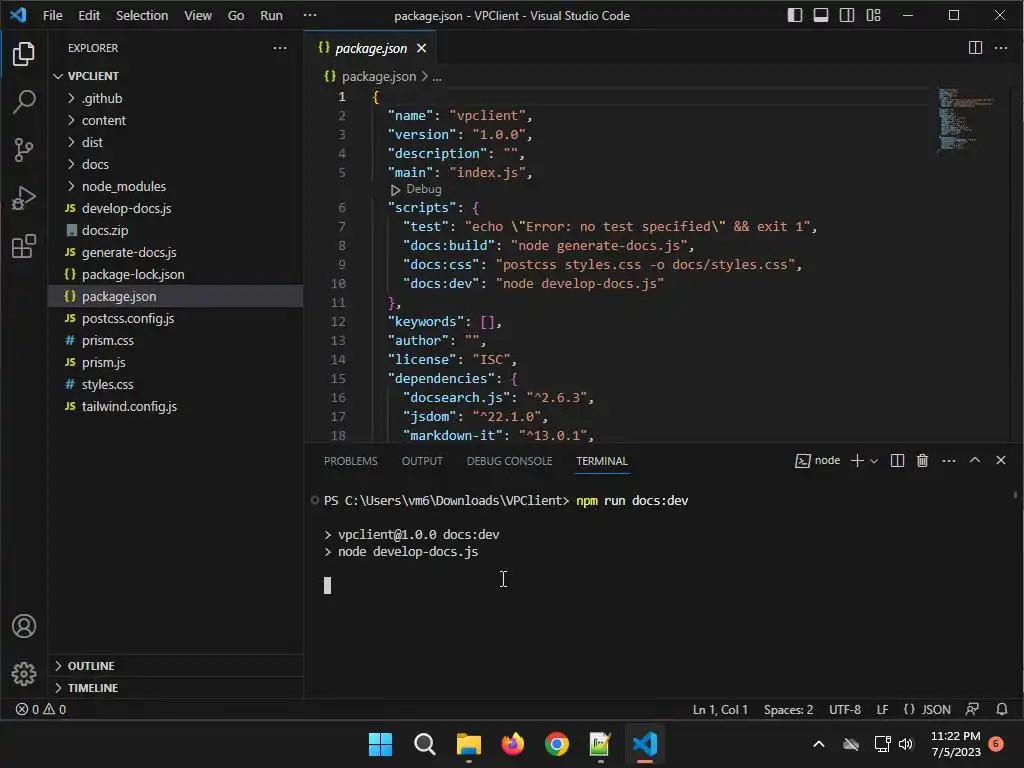This screenshot has height=768, width=1024.
Task: Expand the node_modules folder
Action: tap(176, 186)
